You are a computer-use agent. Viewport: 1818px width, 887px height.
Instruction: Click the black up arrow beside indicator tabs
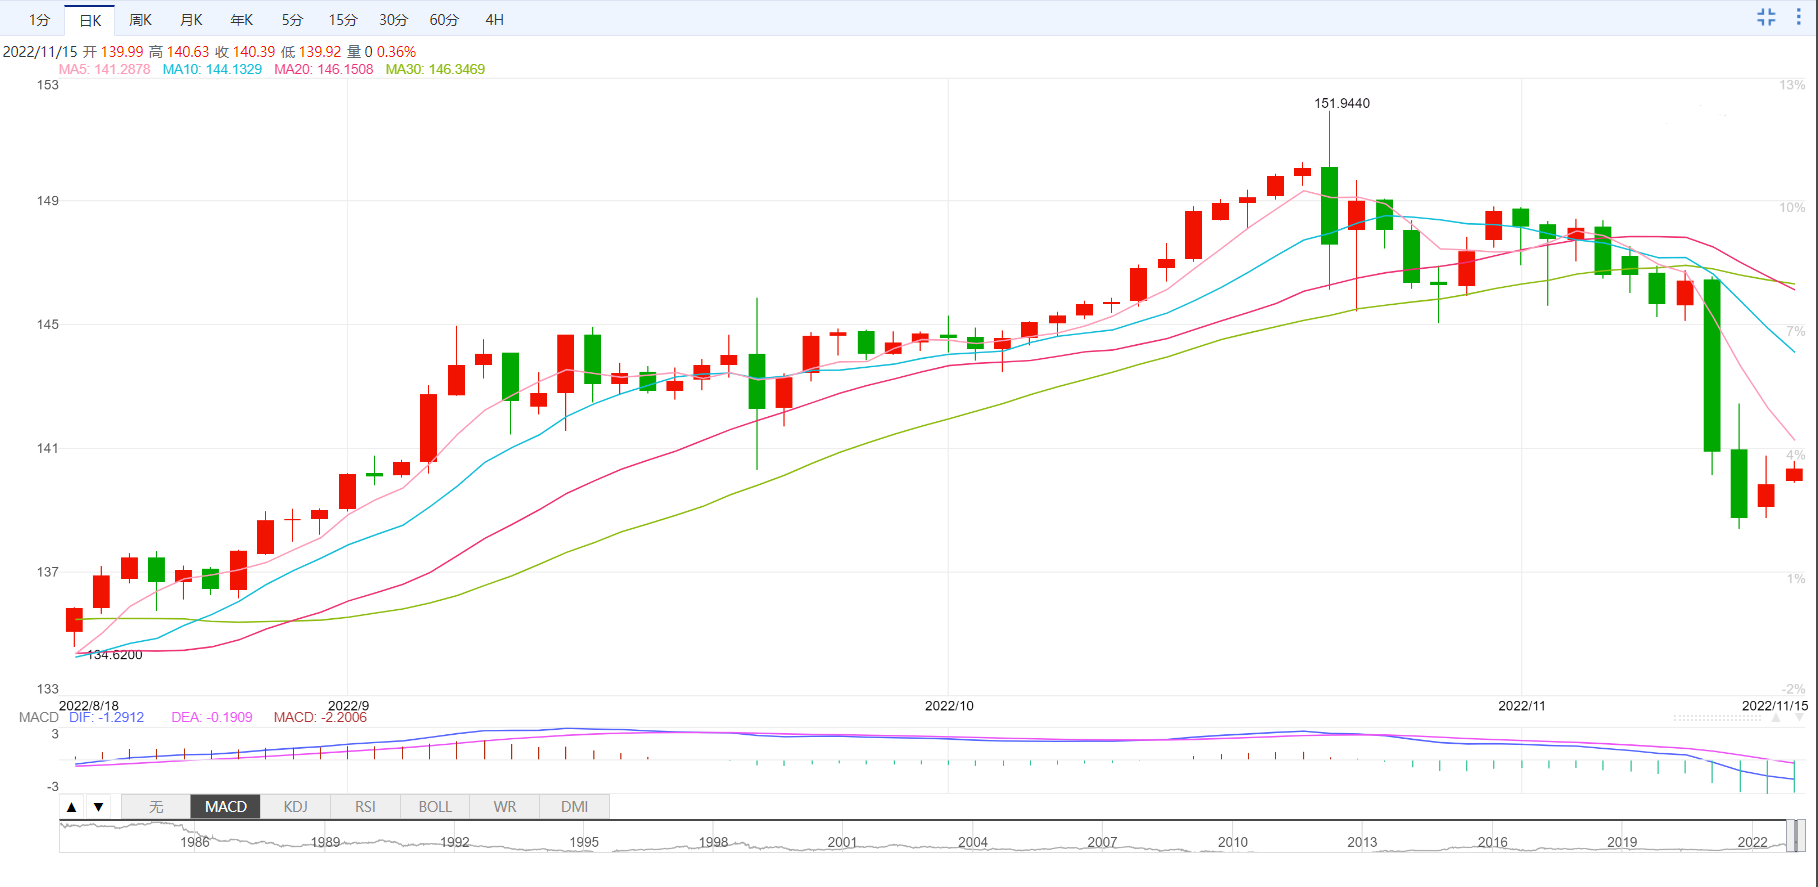click(71, 807)
